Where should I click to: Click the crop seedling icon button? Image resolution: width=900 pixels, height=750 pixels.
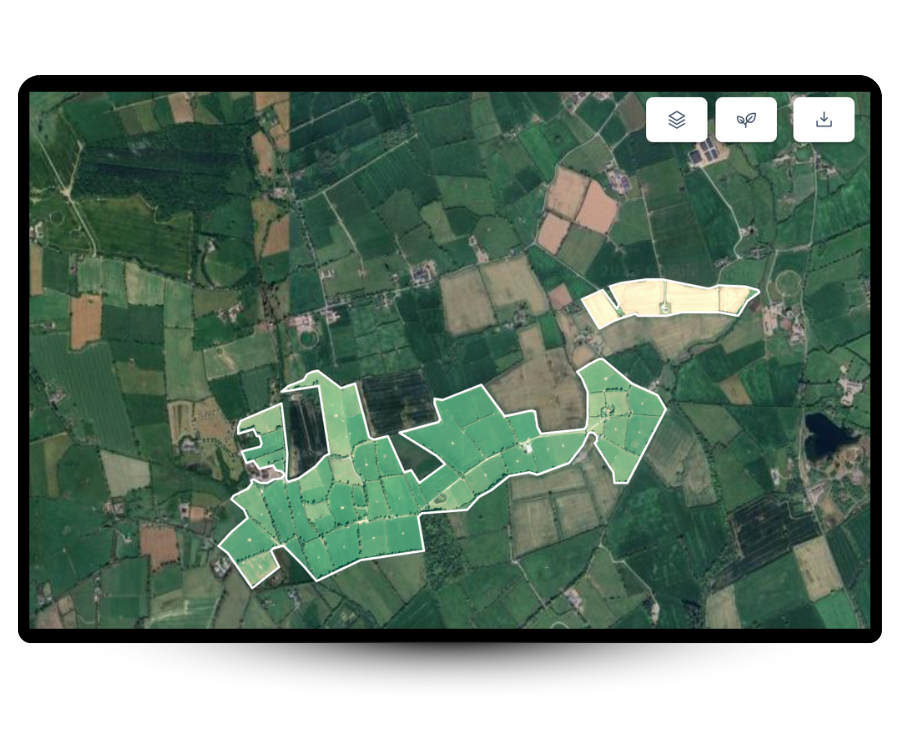746,120
